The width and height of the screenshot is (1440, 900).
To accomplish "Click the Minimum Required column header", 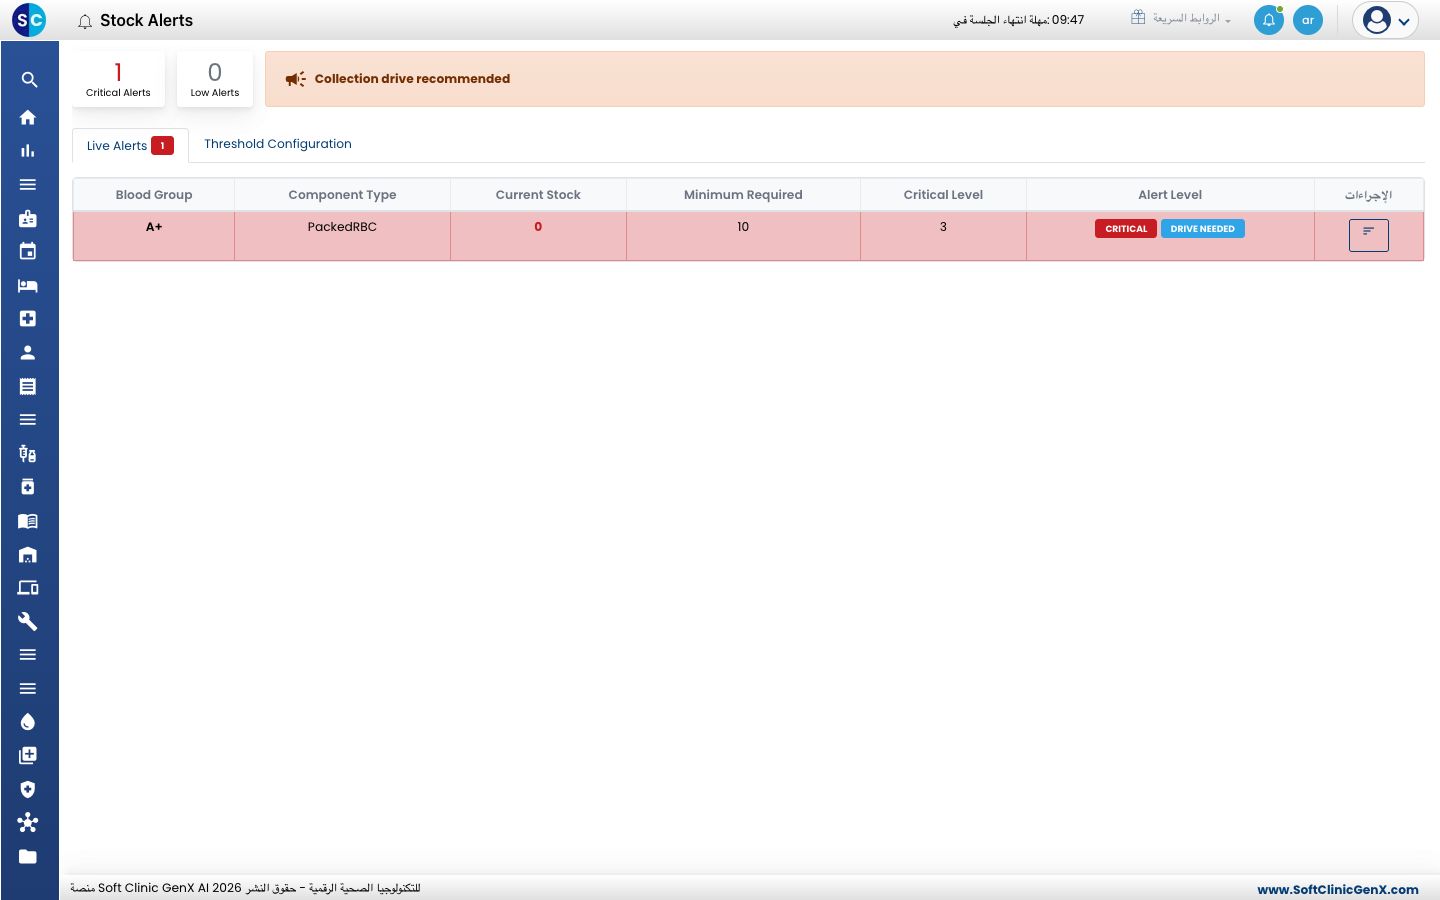I will point(743,195).
